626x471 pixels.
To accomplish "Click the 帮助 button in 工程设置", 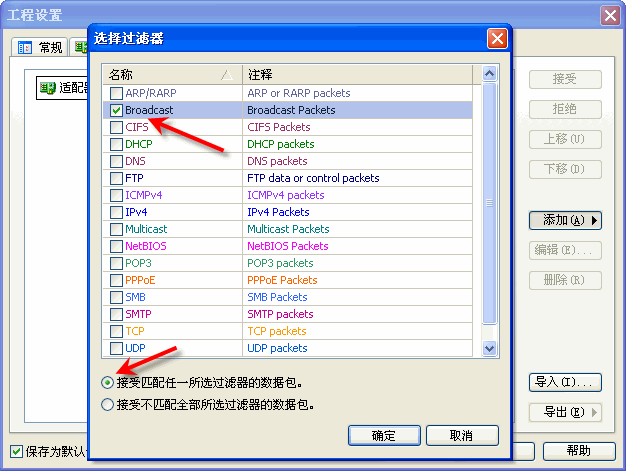I will point(579,451).
